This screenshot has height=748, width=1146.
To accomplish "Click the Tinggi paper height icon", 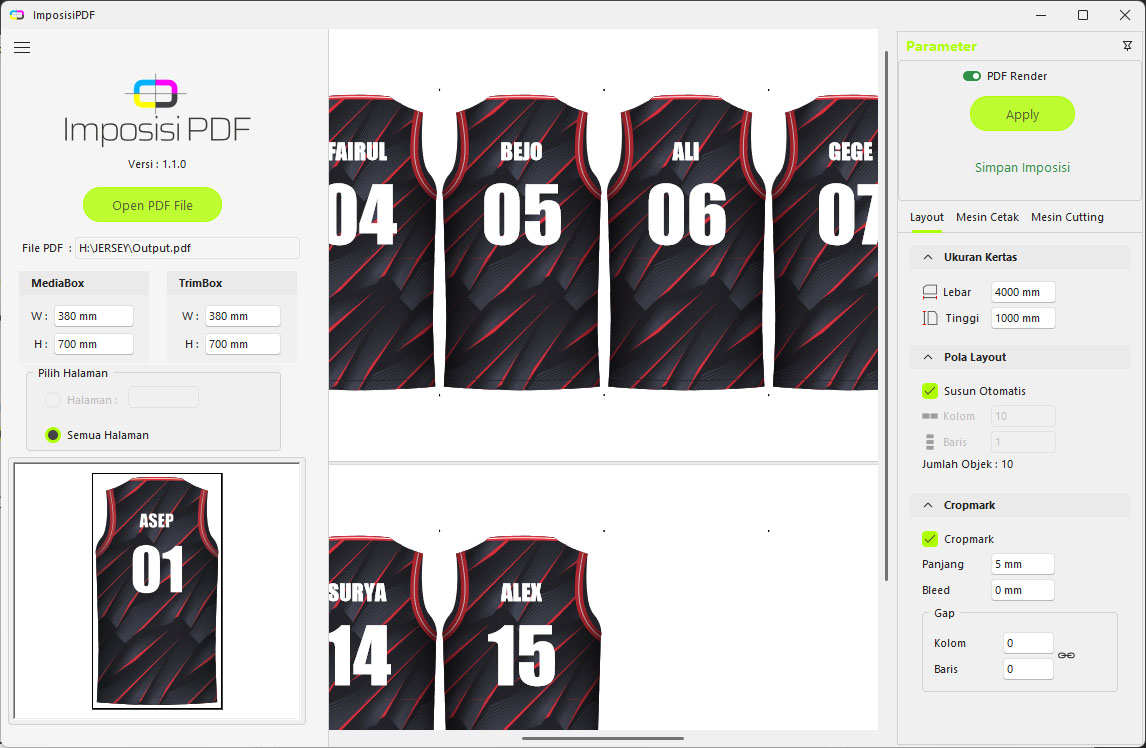I will click(x=930, y=318).
